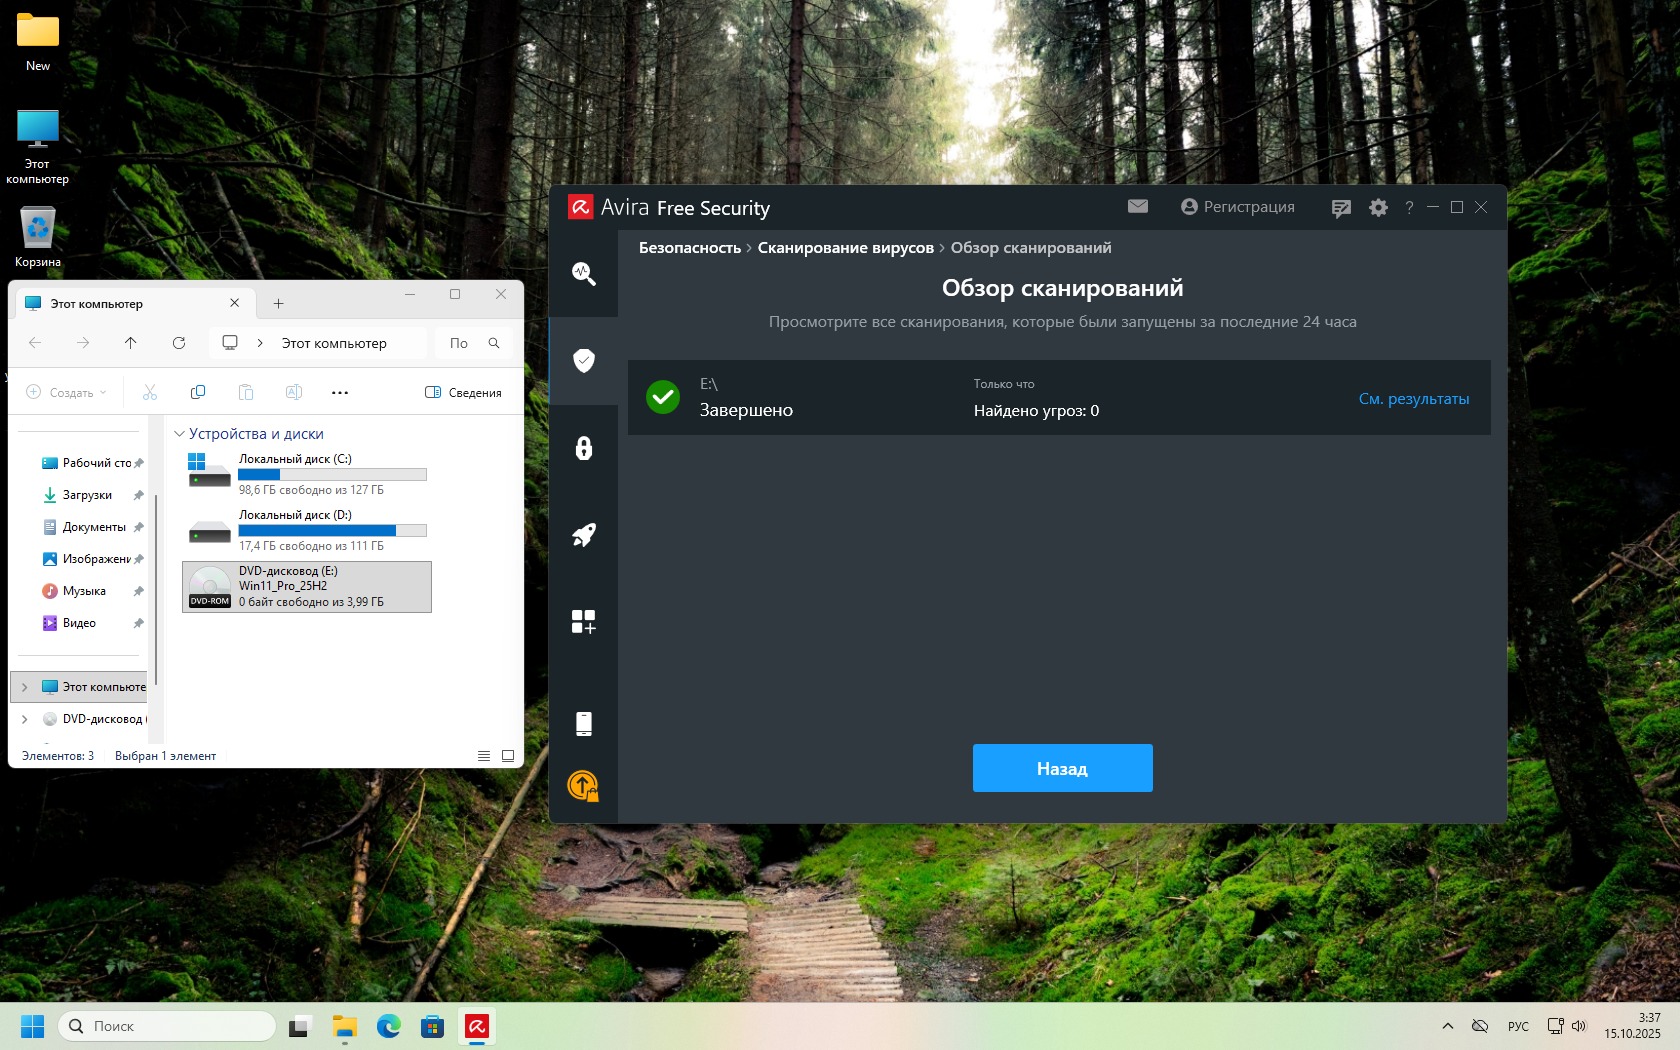Toggle the Сведения details pane
The width and height of the screenshot is (1680, 1050).
[463, 393]
